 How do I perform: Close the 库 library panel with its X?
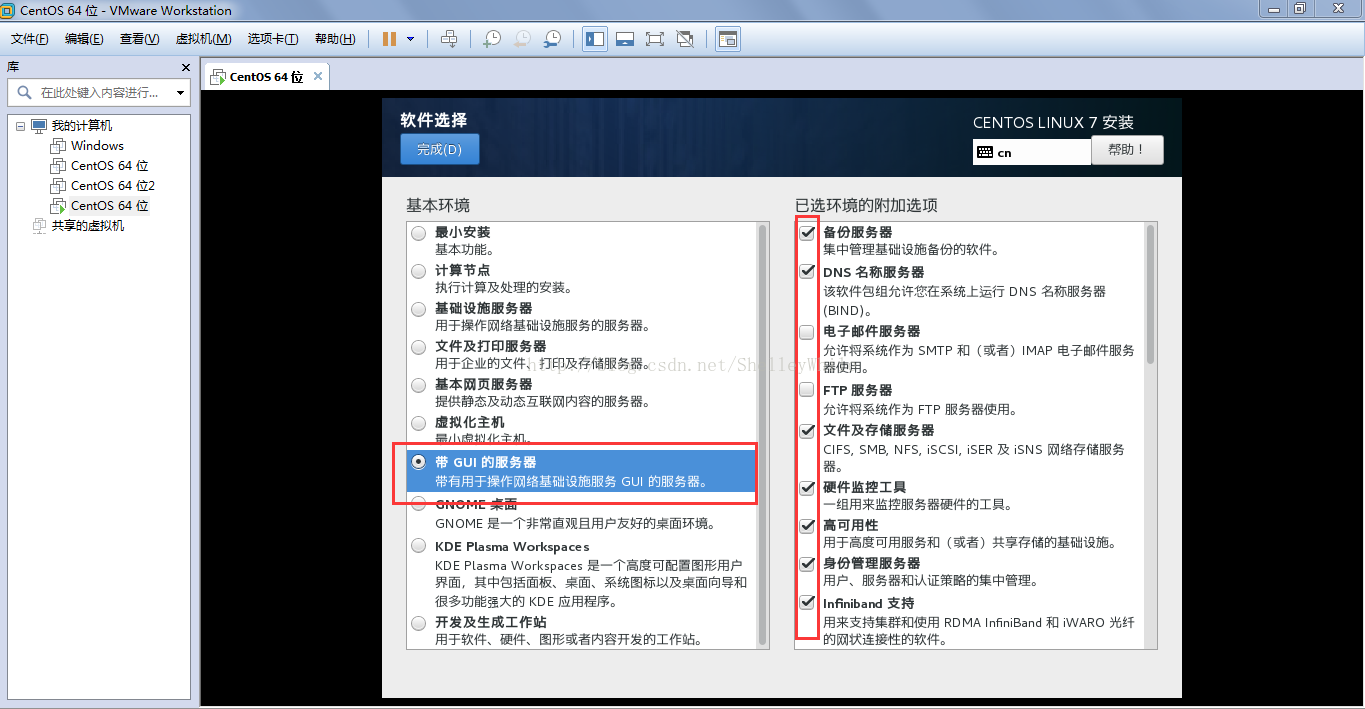pyautogui.click(x=185, y=67)
